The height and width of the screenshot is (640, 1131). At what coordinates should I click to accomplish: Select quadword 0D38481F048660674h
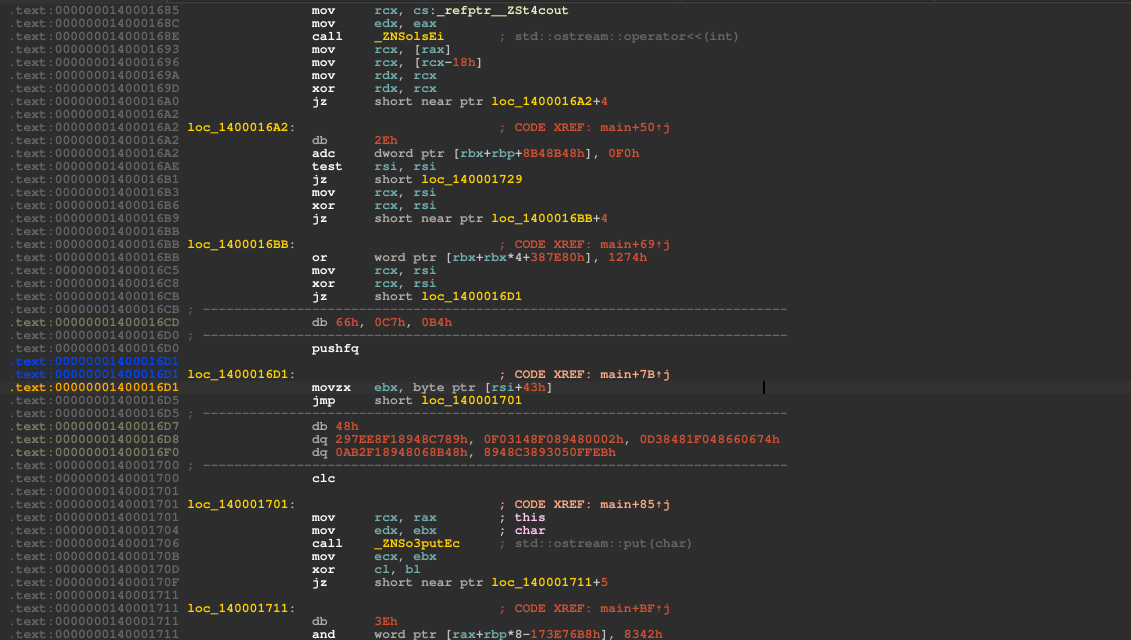(710, 439)
